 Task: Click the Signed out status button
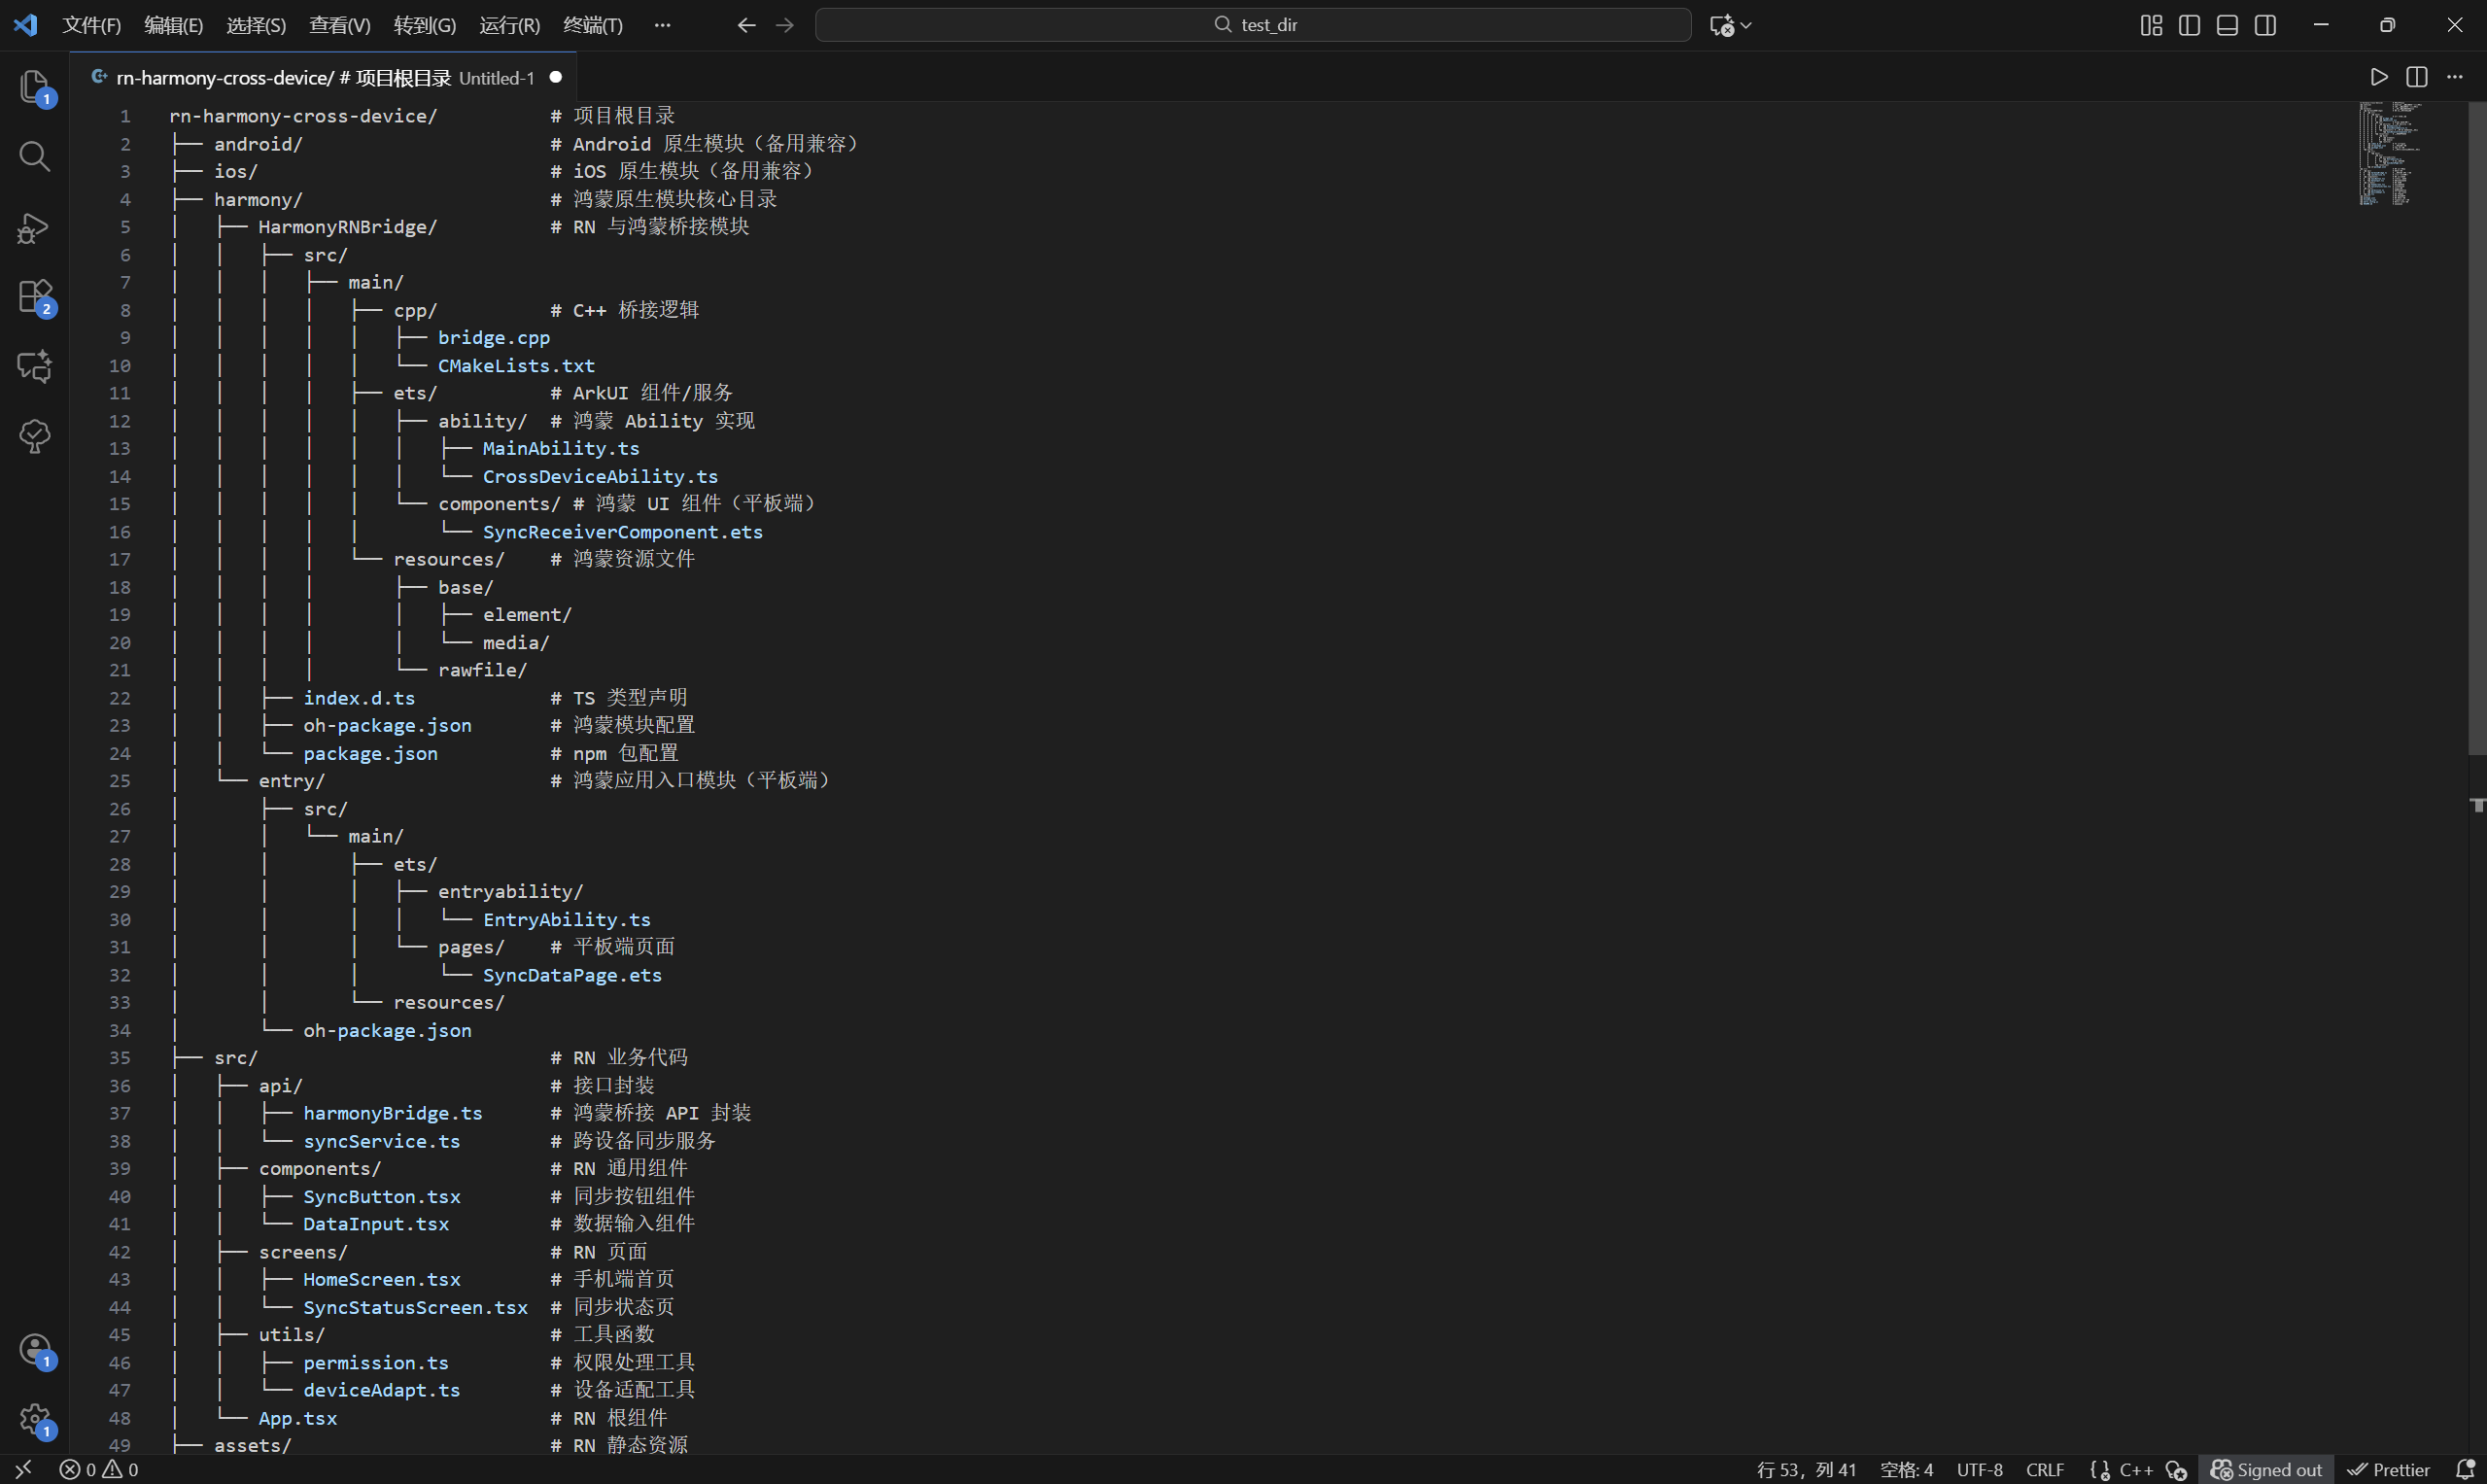point(2266,1469)
